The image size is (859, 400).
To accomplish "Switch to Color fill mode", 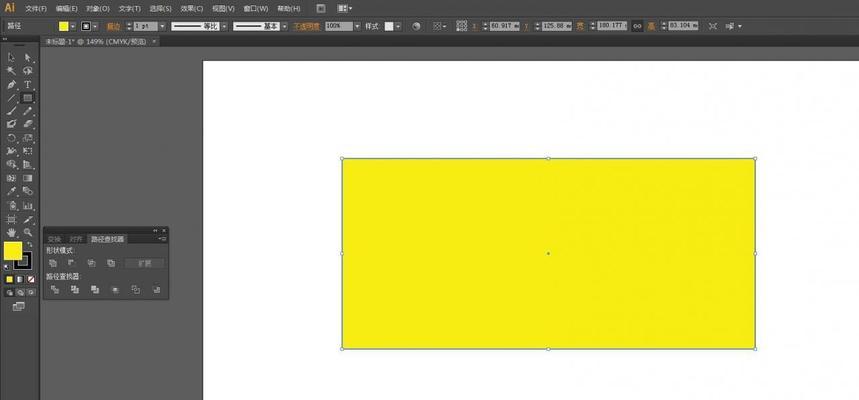I will [x=9, y=279].
